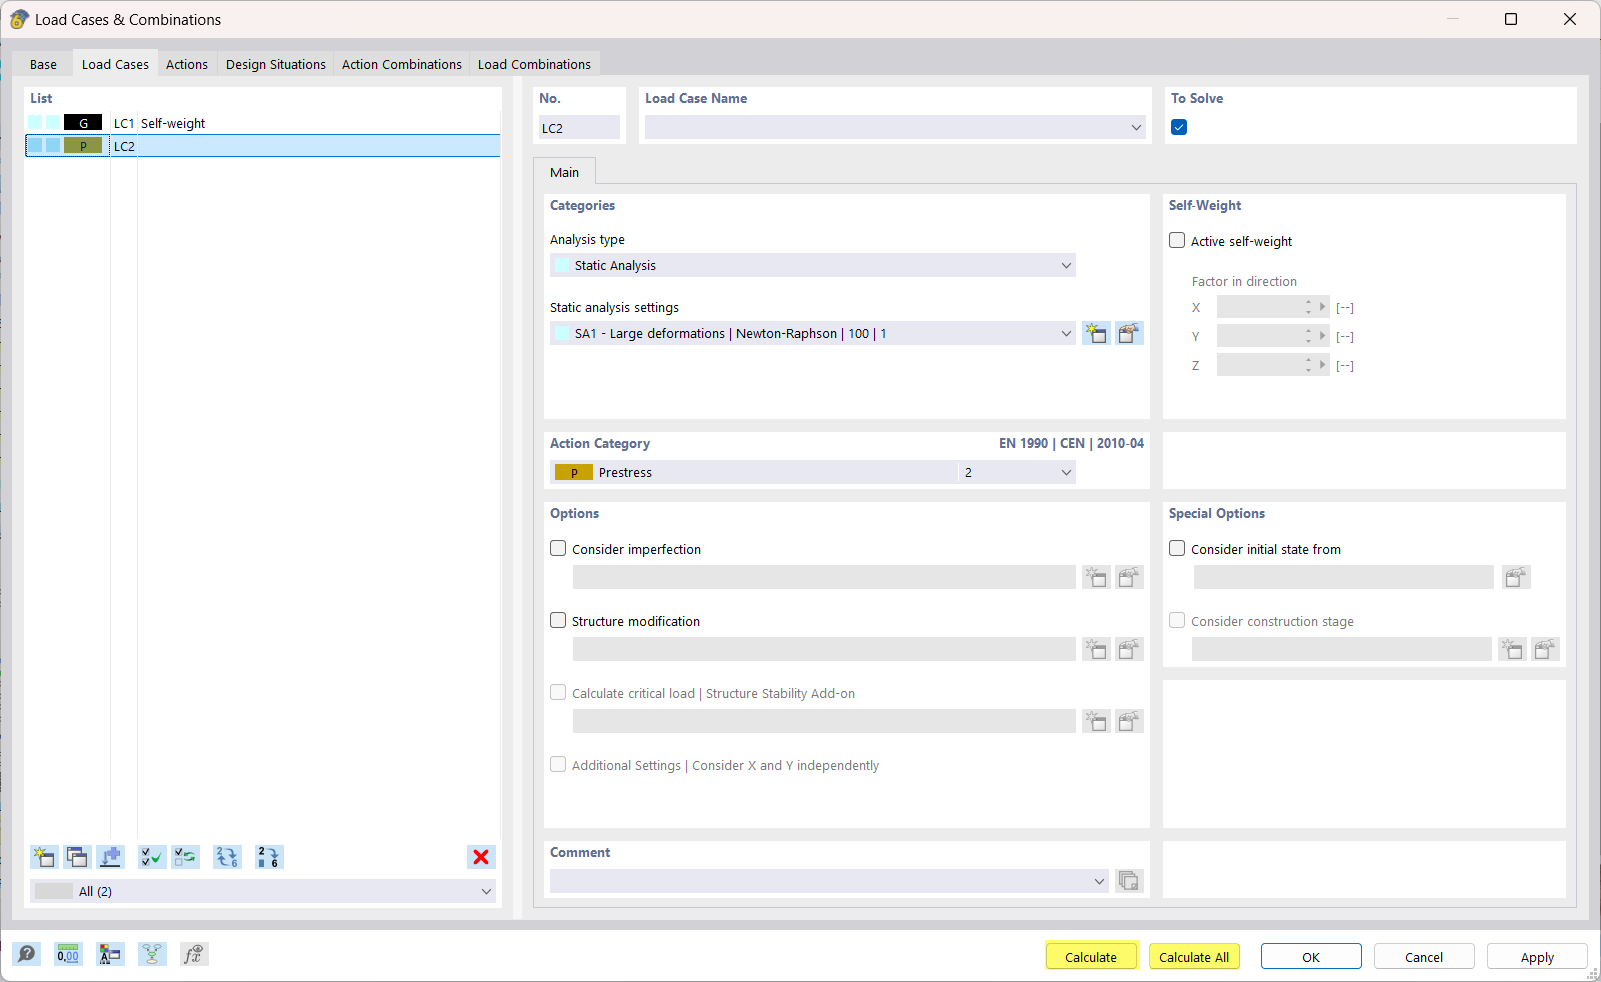Viewport: 1601px width, 982px height.
Task: Expand the All (2) filter dropdown
Action: click(x=487, y=891)
